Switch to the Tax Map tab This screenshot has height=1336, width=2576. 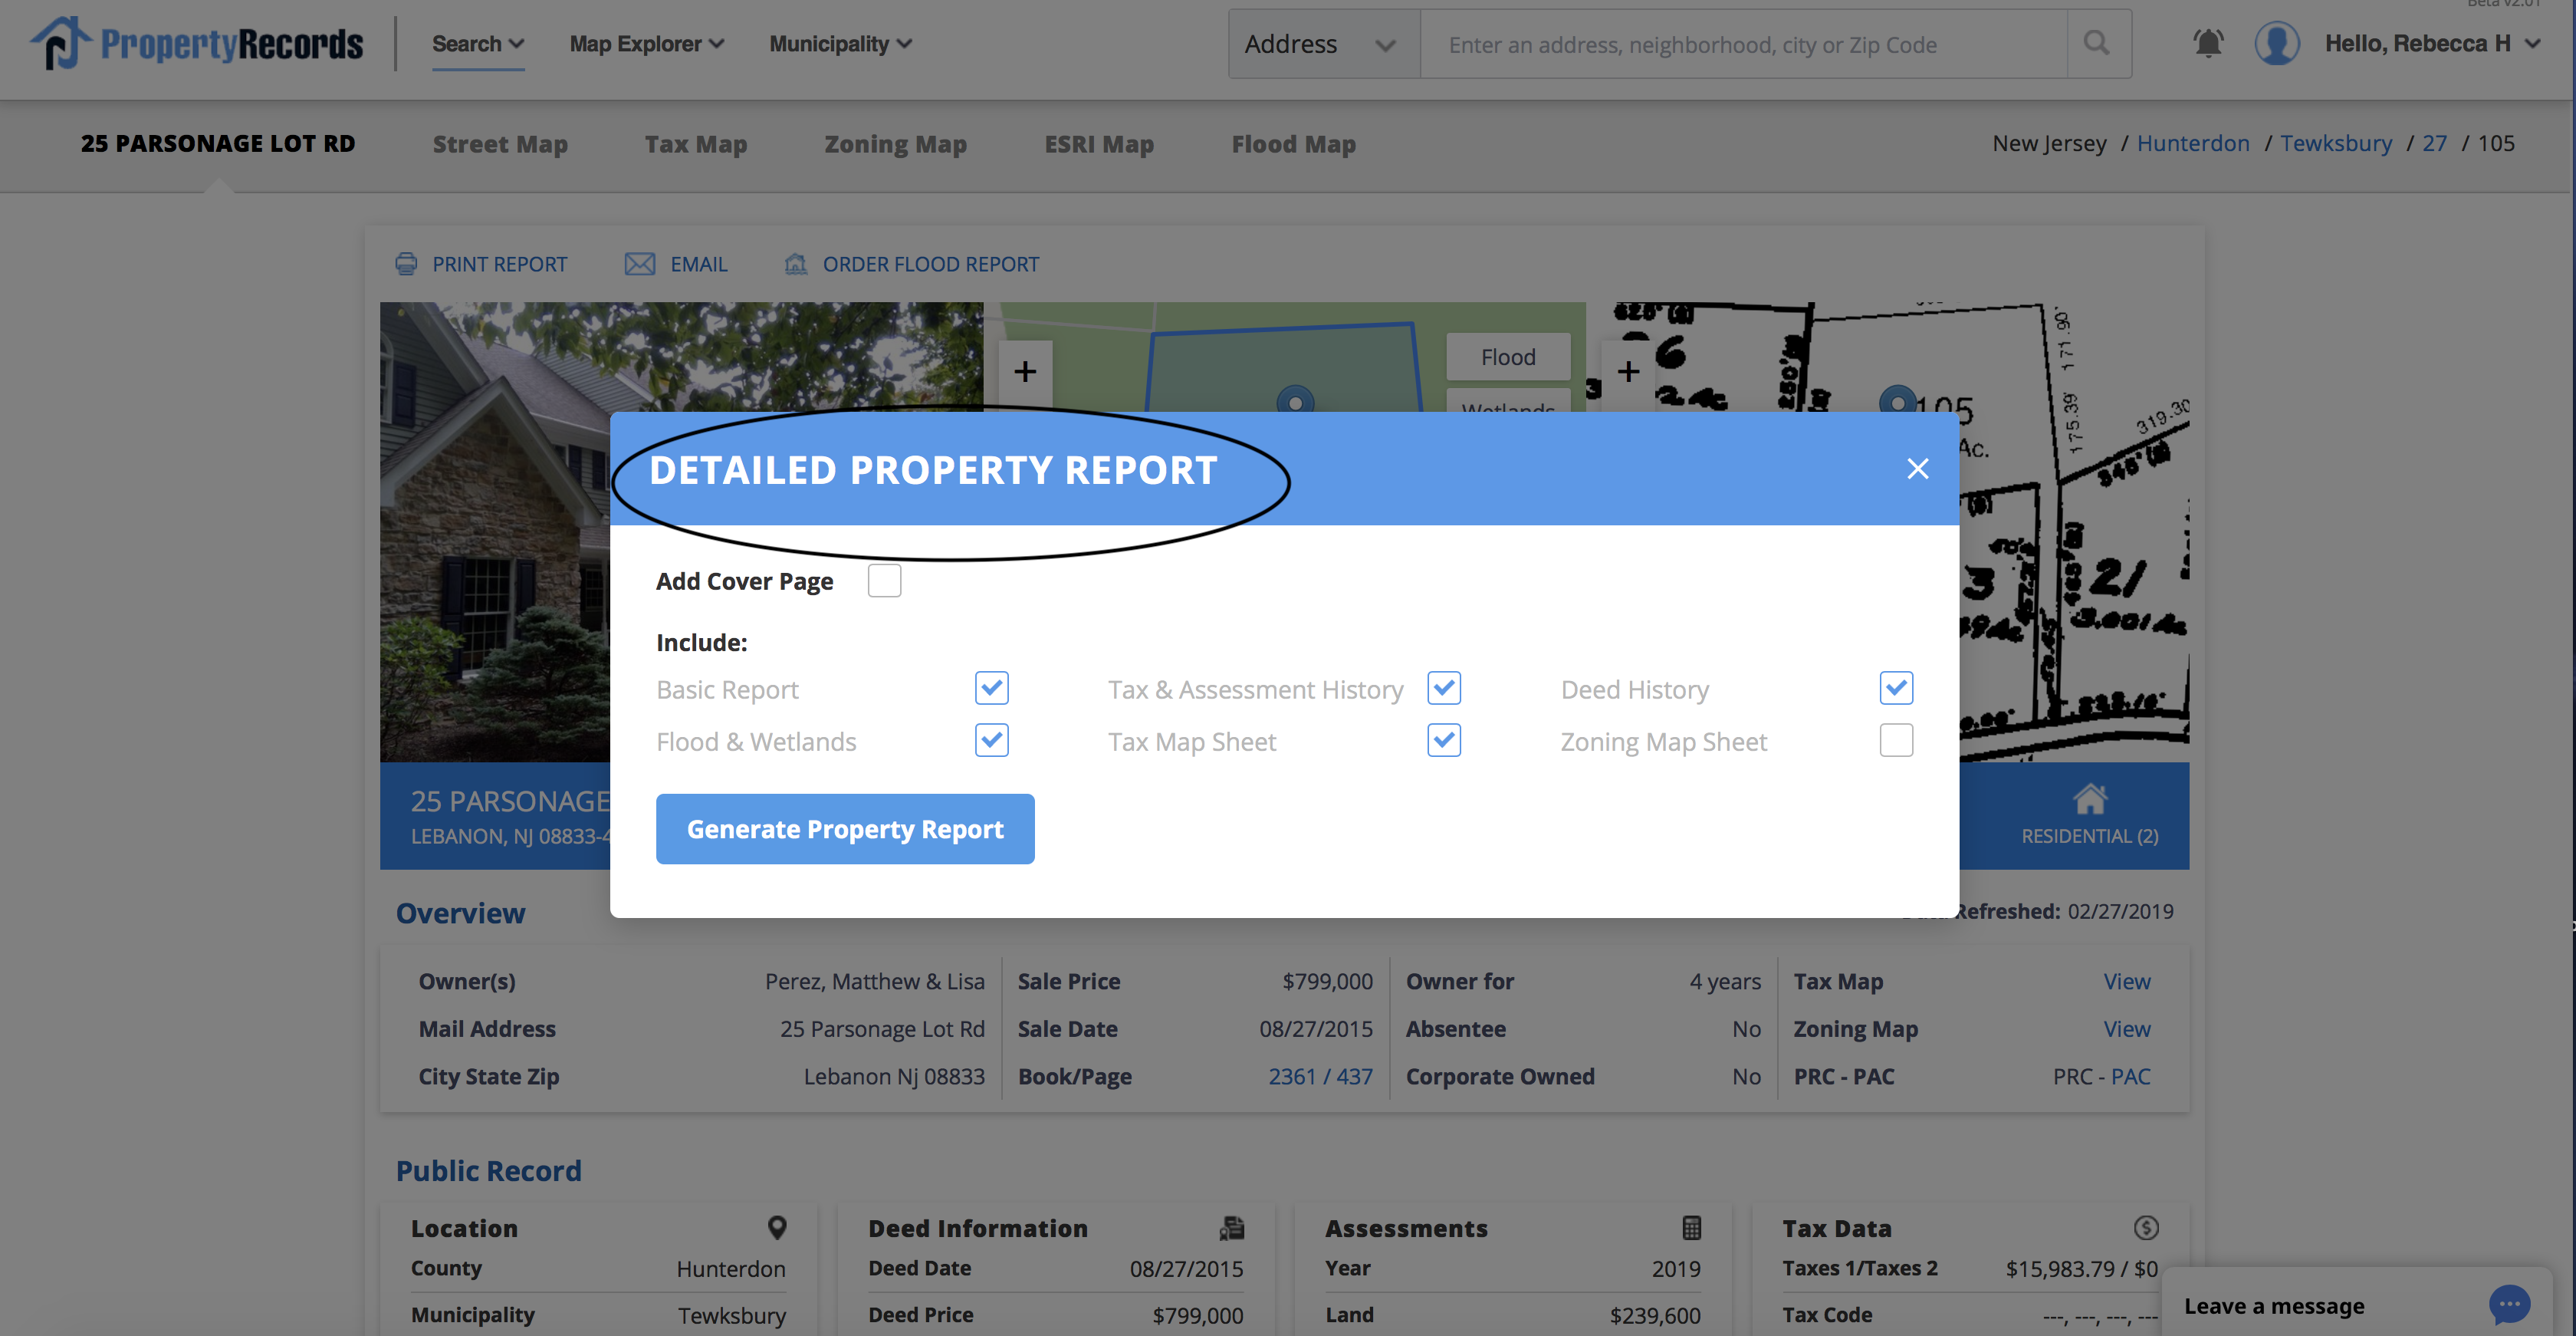click(x=696, y=144)
